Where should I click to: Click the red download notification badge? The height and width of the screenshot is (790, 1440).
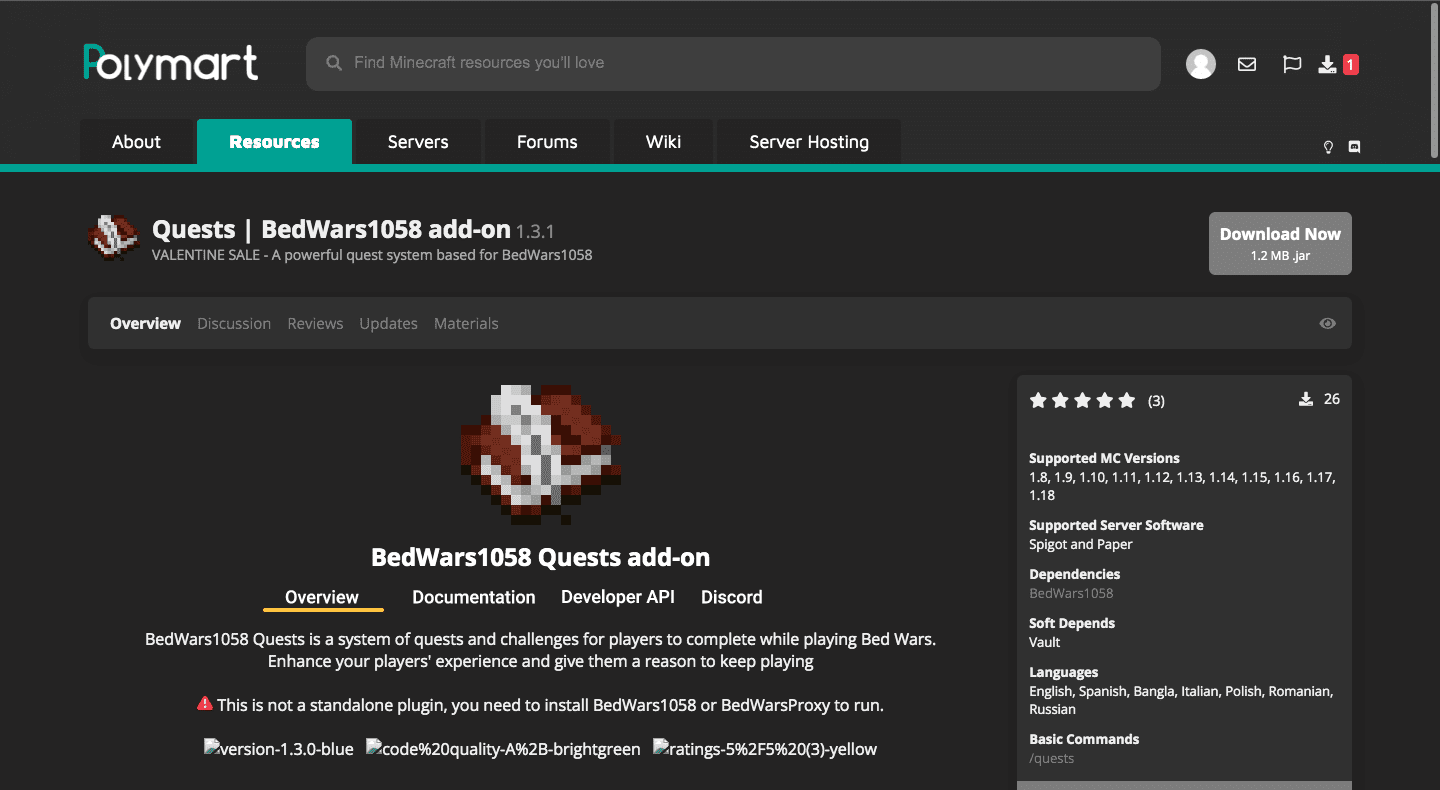pyautogui.click(x=1350, y=64)
